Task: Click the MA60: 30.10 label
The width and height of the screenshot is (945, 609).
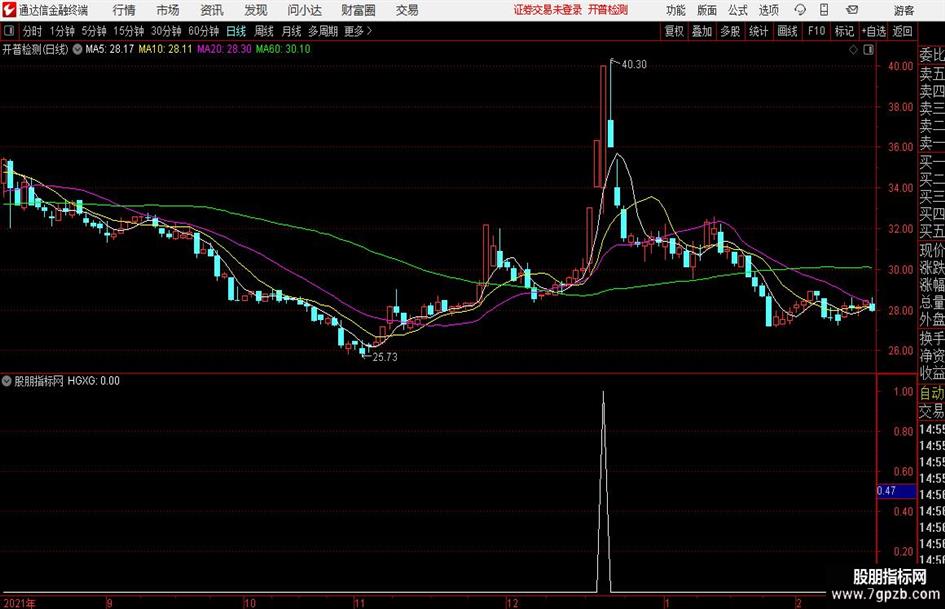Action: [x=283, y=49]
